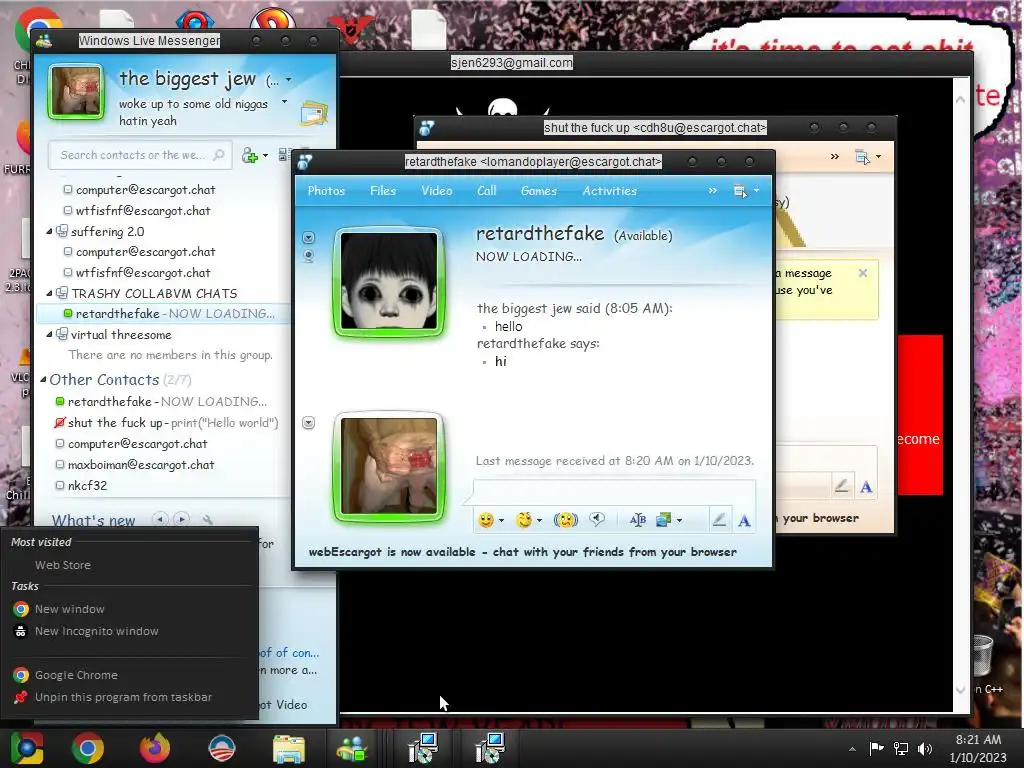Expand winks dropdown arrow

539,520
